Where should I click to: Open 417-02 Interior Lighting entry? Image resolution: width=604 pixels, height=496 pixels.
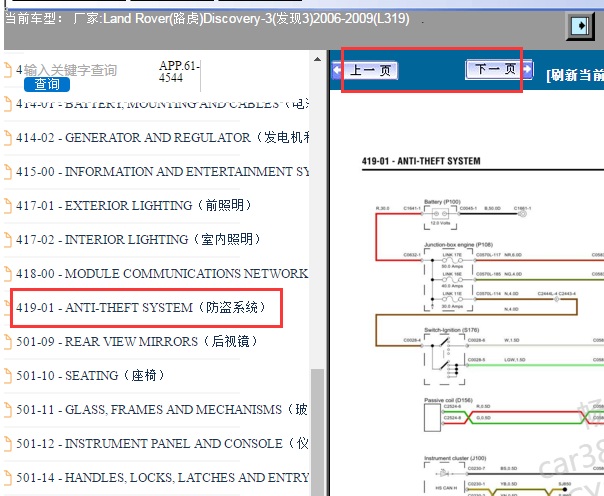point(138,239)
